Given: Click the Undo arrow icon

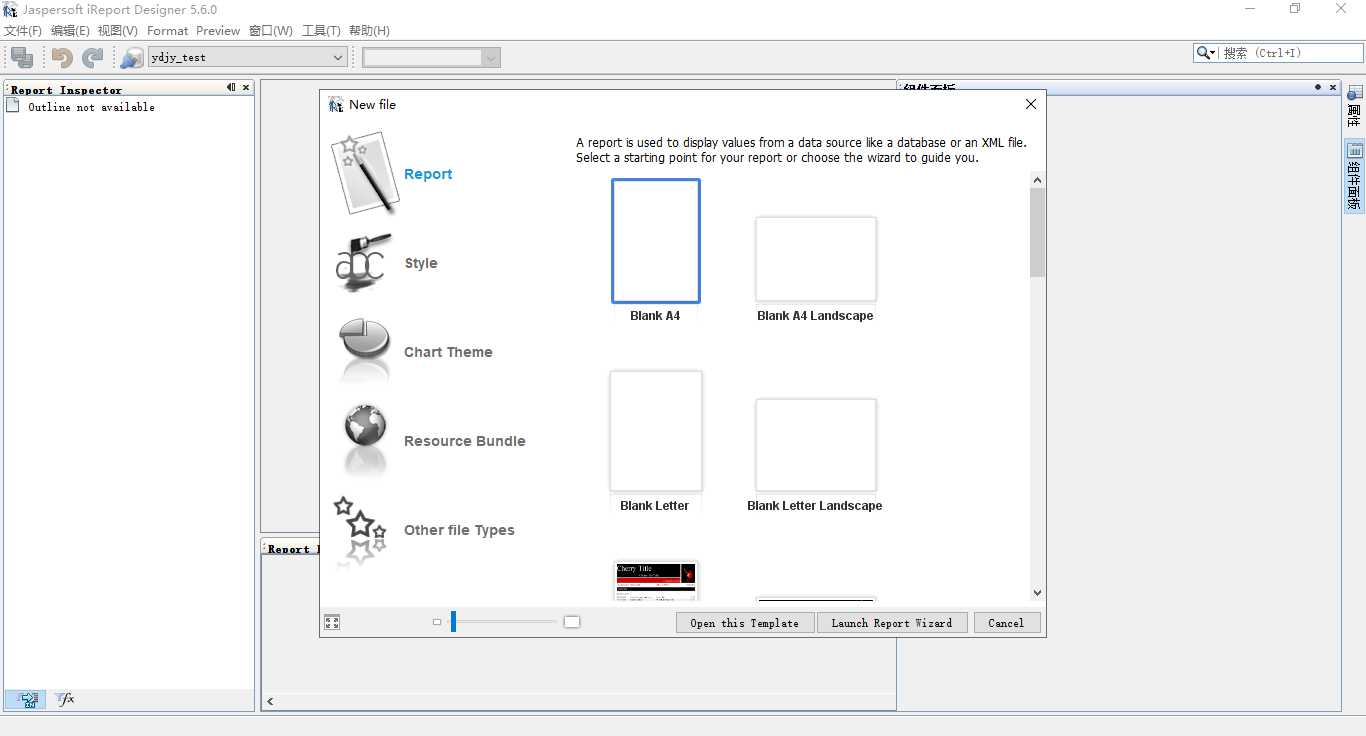Looking at the screenshot, I should click(x=62, y=58).
